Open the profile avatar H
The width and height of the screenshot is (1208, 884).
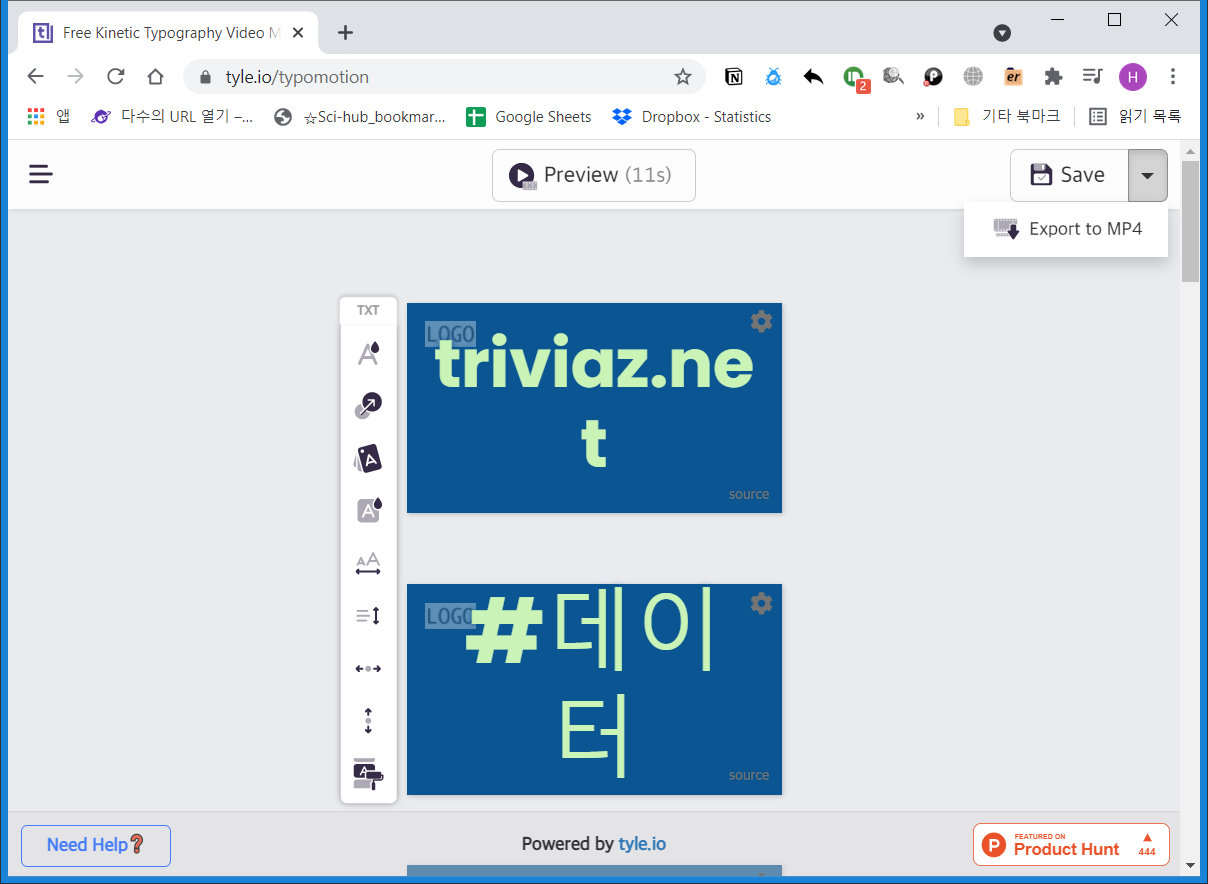click(1133, 76)
